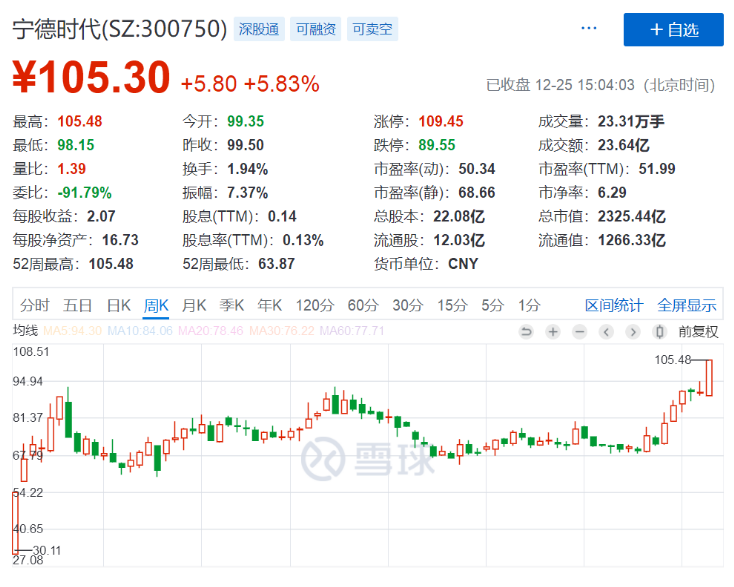Click the 成交额 value 23.64亿

(624, 146)
